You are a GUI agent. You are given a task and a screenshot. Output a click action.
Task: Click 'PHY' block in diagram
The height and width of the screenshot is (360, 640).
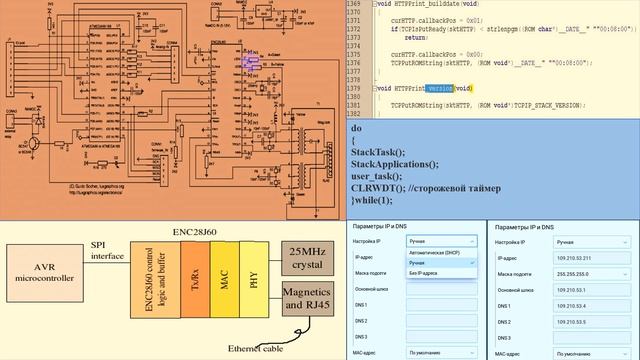254,280
